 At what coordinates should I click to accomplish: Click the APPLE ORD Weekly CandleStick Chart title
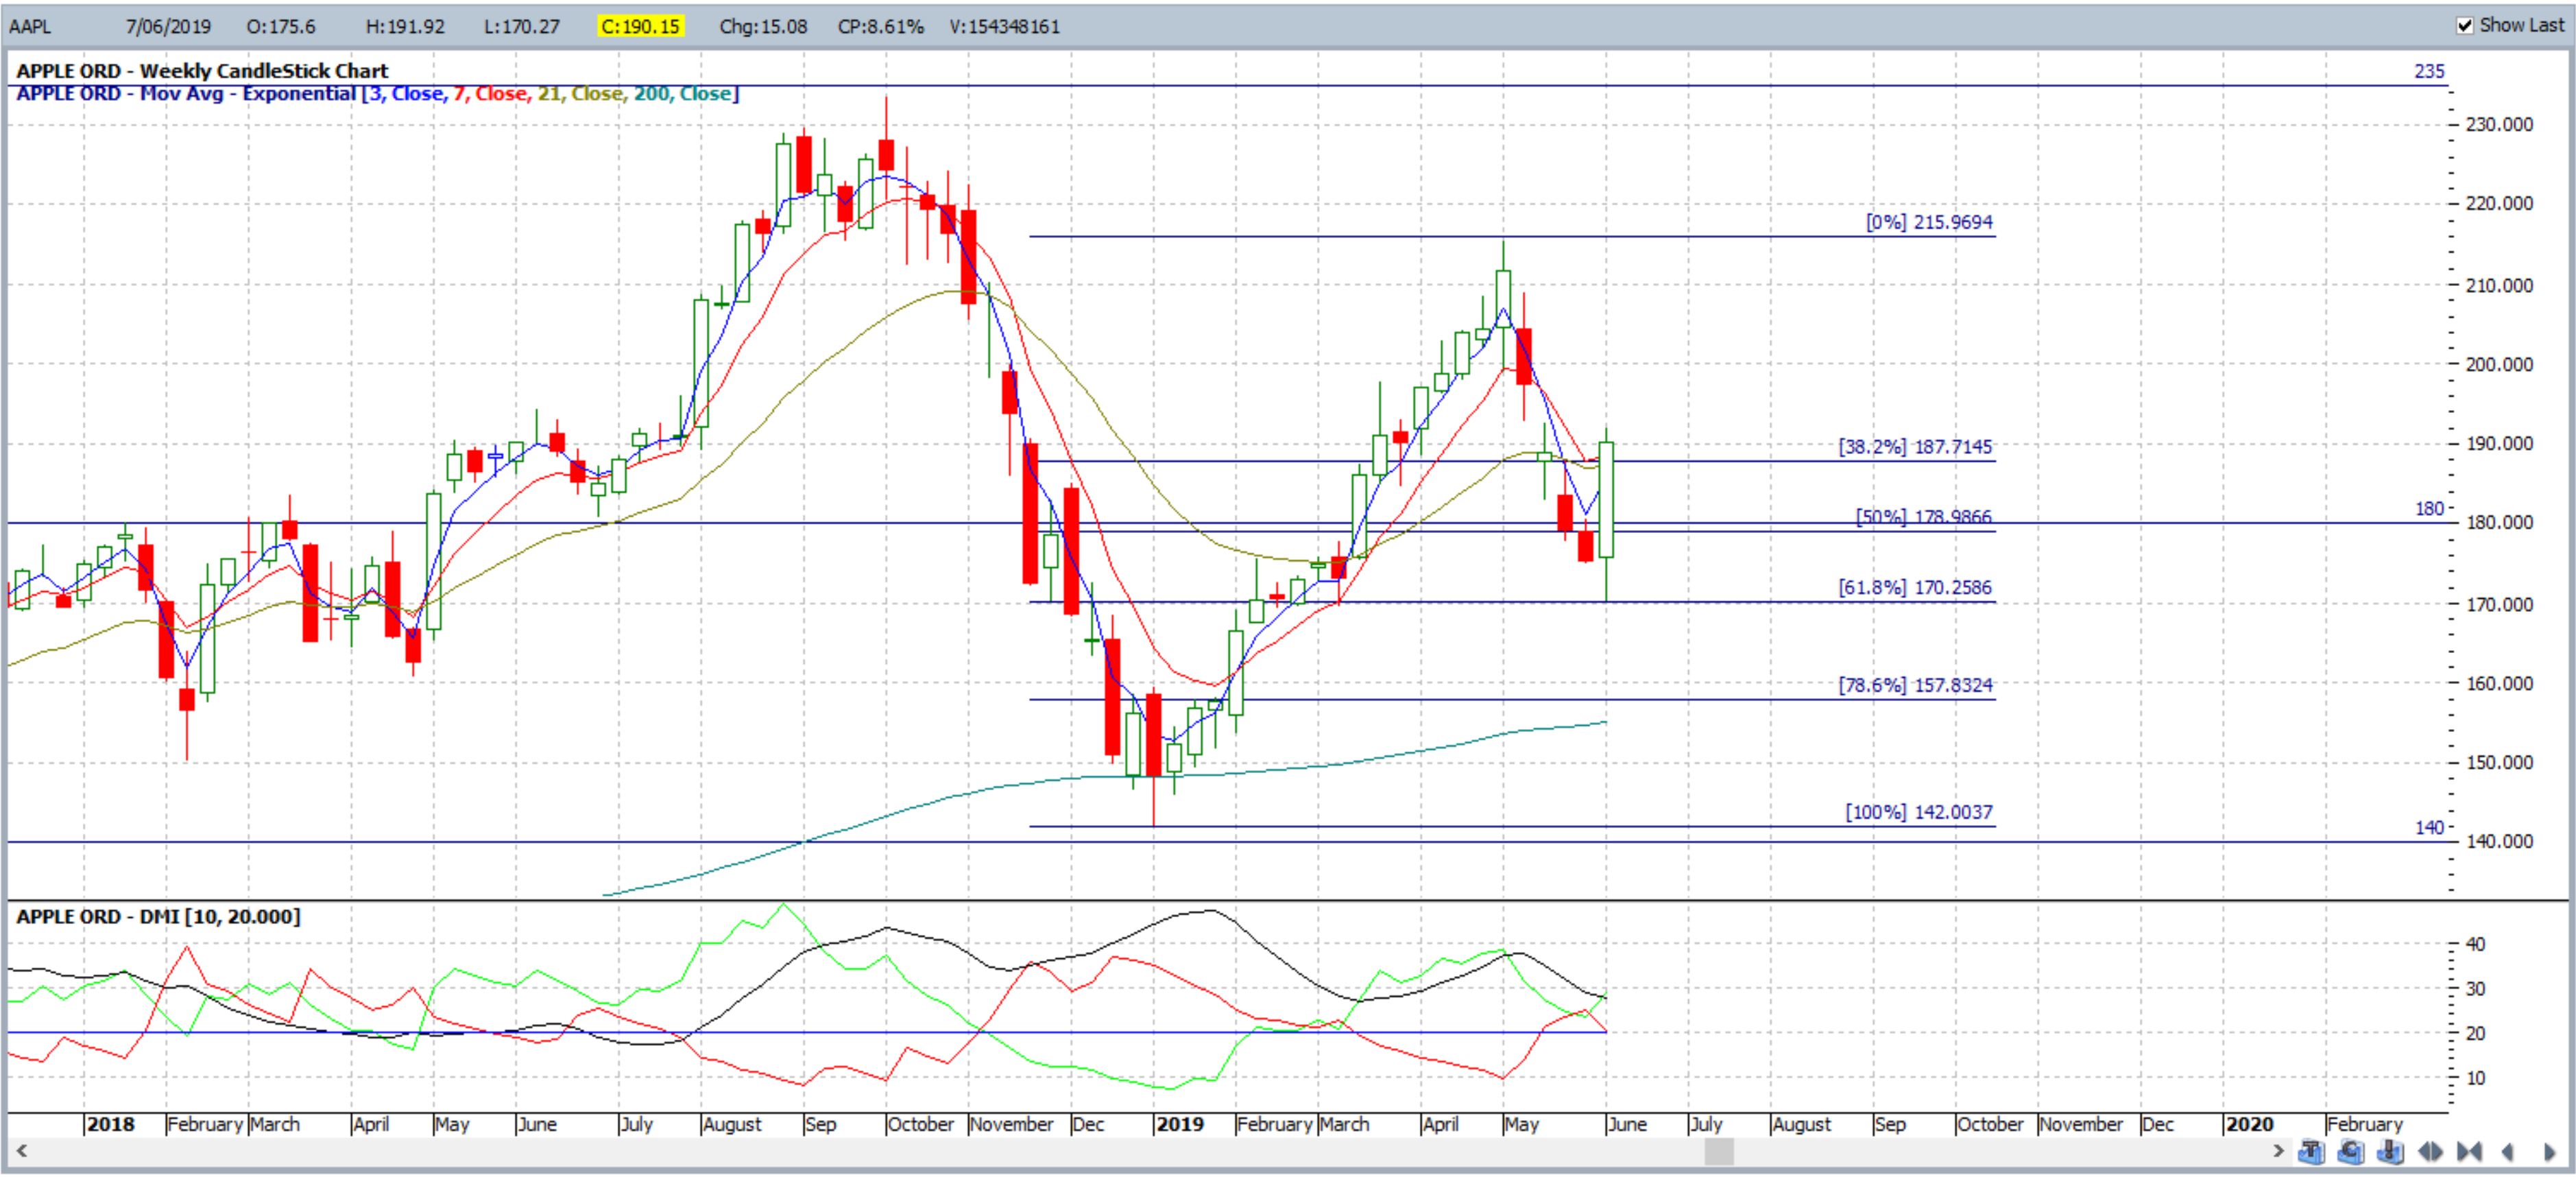pos(202,70)
